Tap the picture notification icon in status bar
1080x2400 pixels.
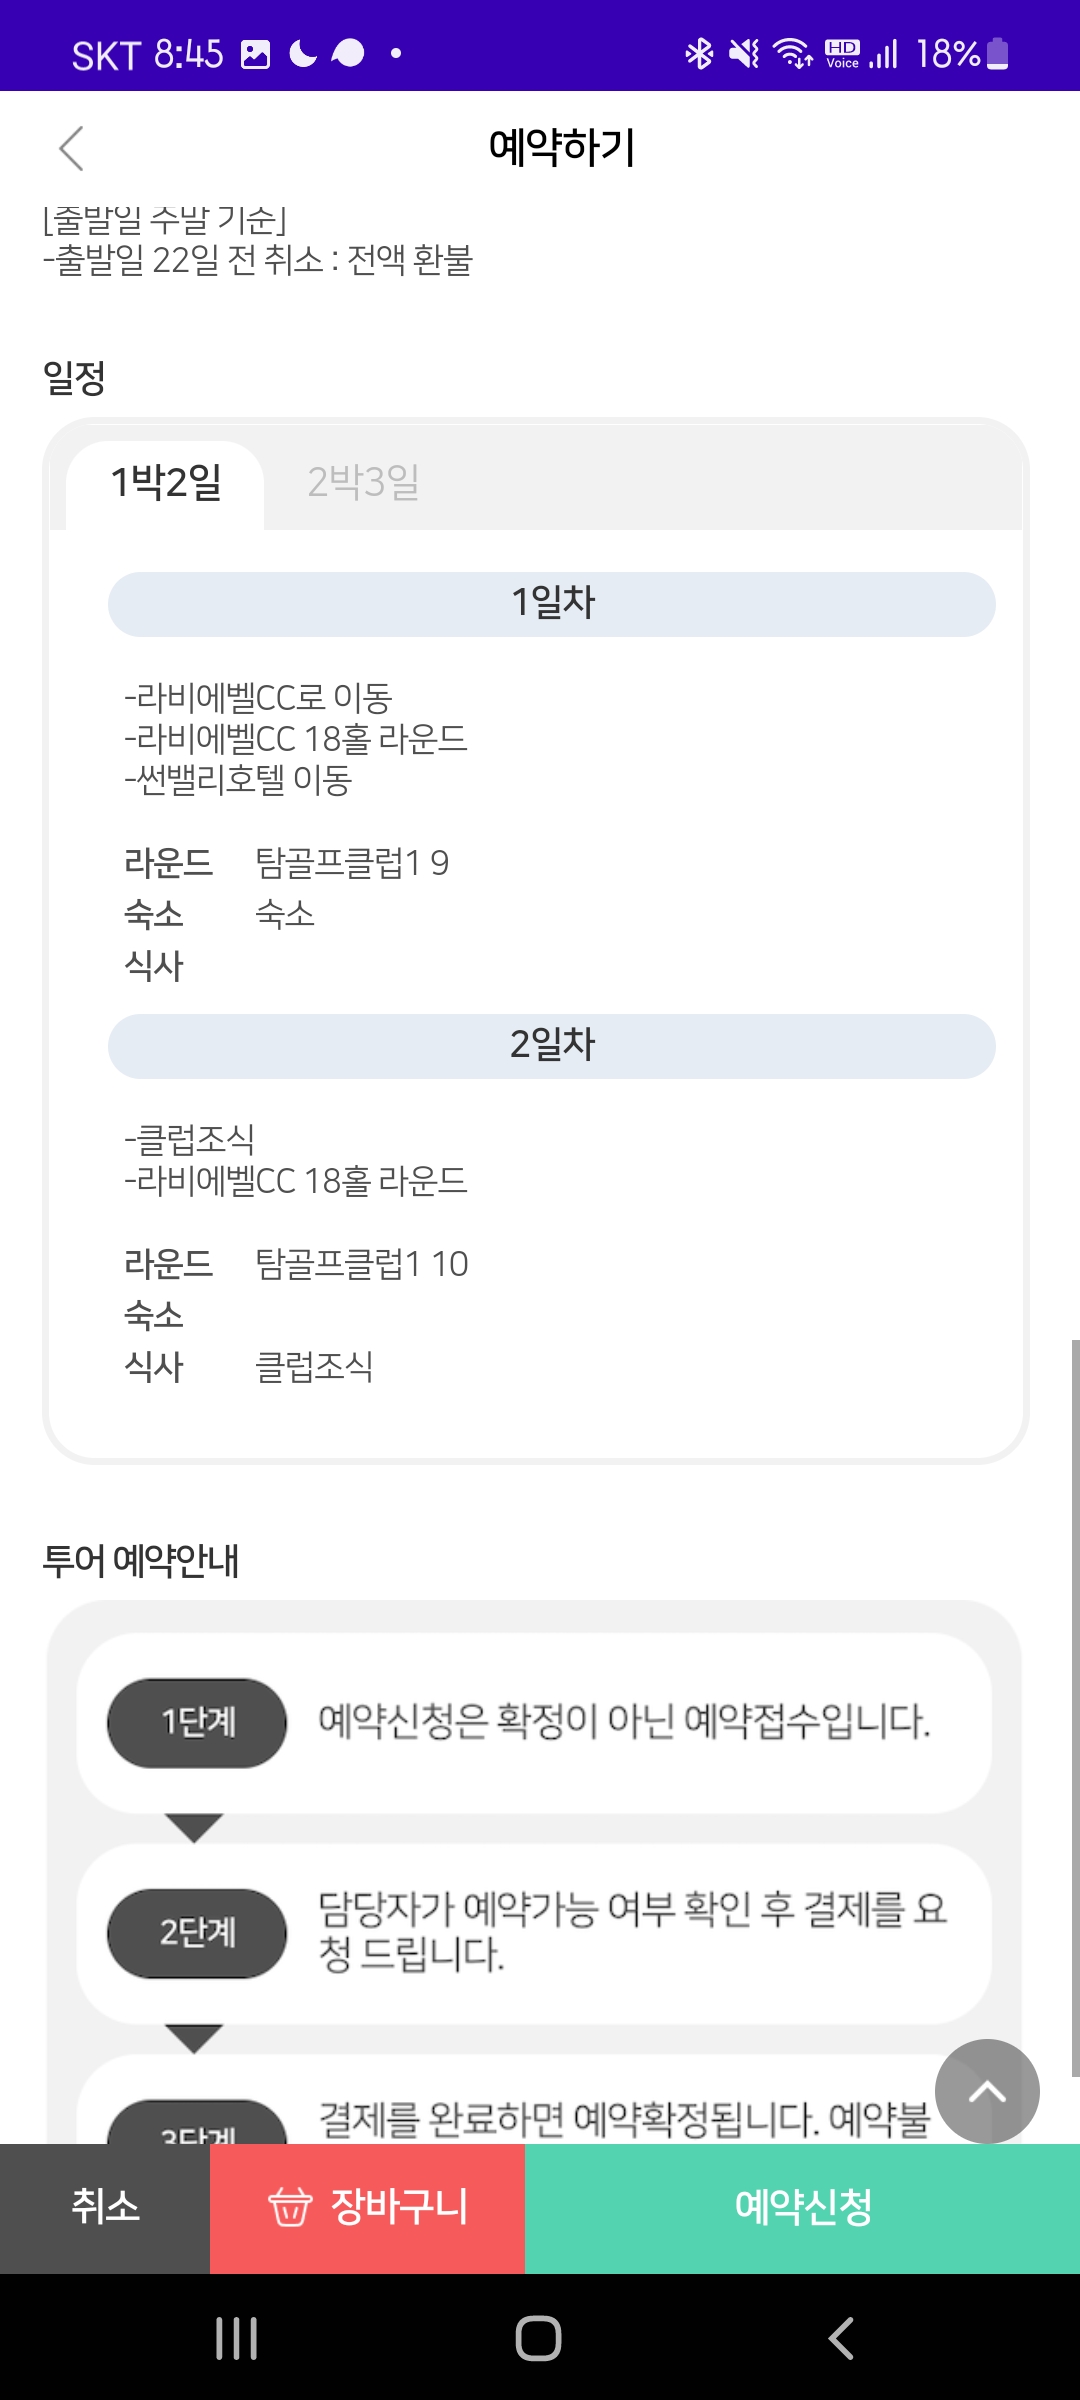coord(256,54)
